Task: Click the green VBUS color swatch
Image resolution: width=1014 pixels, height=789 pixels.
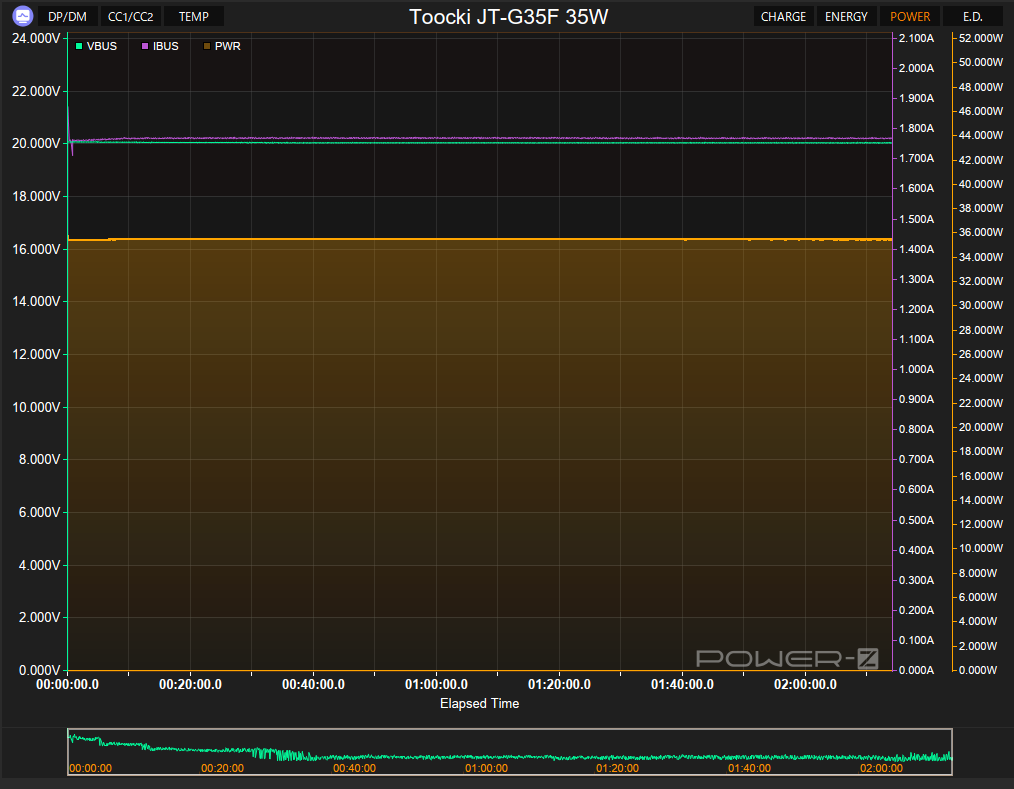Action: 79,46
